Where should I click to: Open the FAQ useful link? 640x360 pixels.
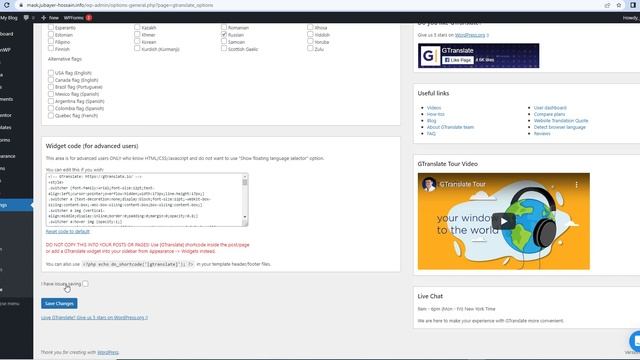pyautogui.click(x=431, y=133)
